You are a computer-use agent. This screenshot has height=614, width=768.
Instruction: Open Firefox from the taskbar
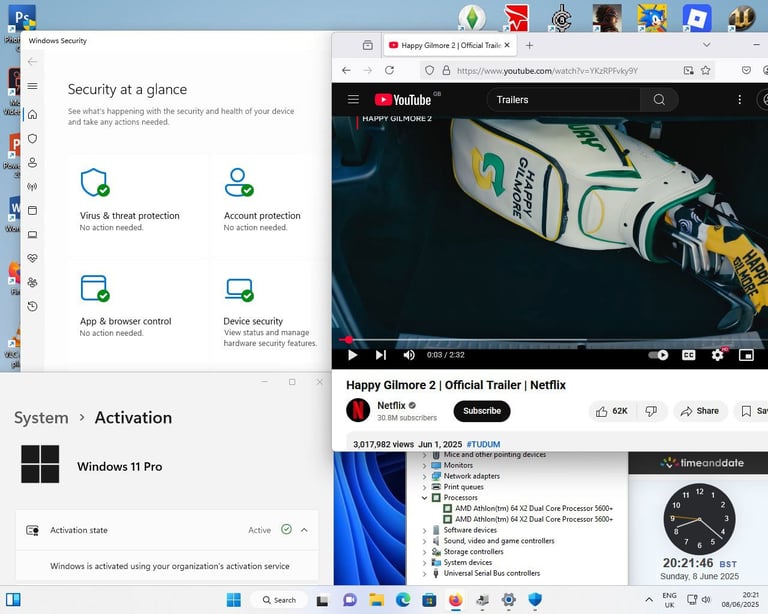pos(456,599)
